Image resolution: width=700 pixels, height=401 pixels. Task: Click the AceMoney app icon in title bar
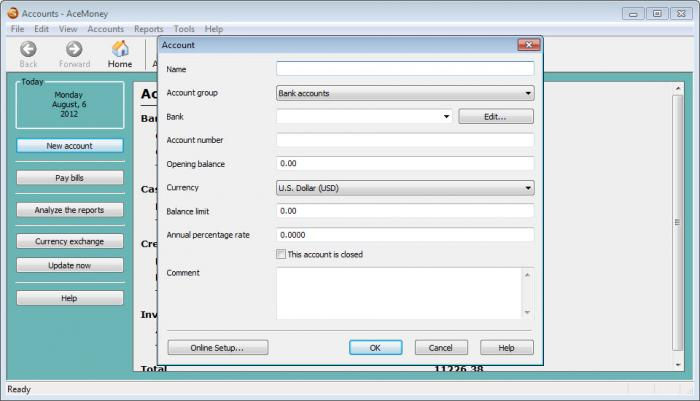click(x=12, y=13)
